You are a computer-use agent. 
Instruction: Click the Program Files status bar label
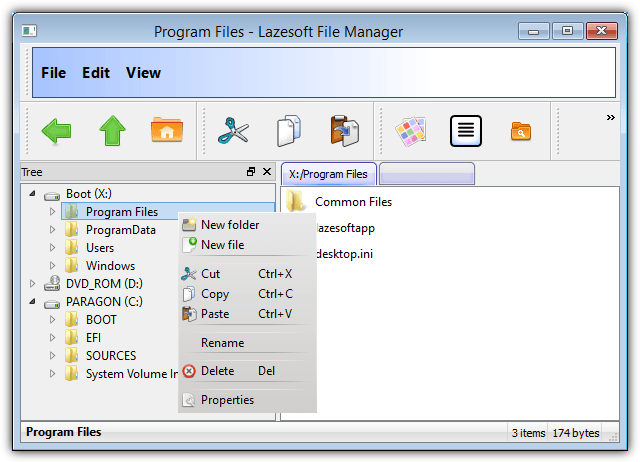coord(63,432)
